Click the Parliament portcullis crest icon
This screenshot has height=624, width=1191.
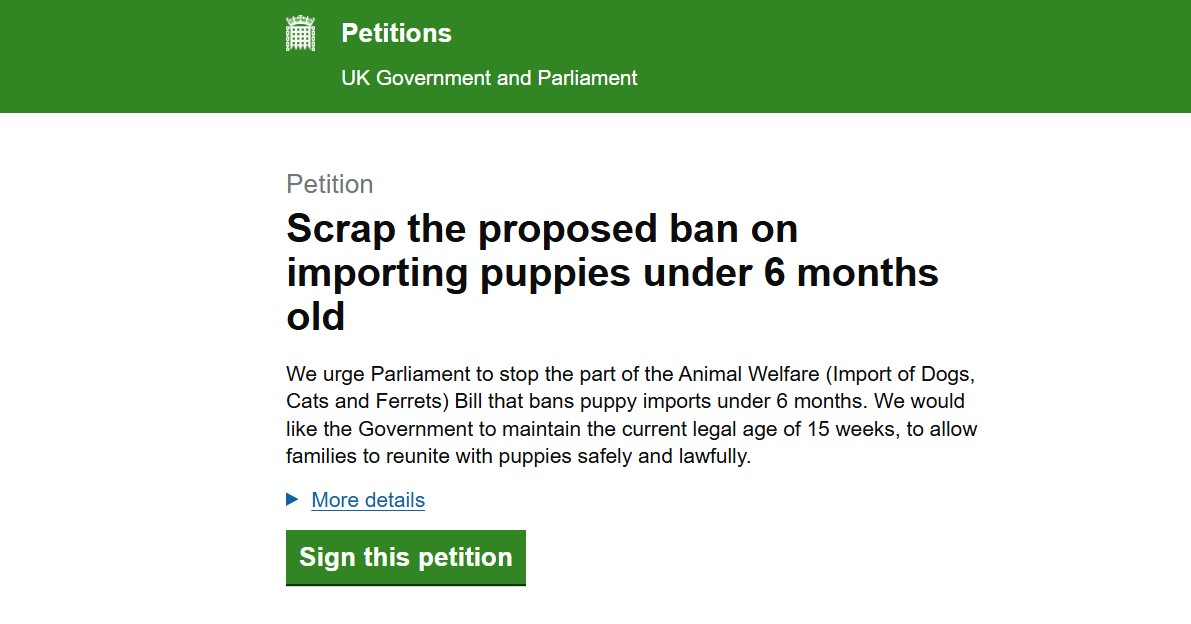tap(300, 33)
